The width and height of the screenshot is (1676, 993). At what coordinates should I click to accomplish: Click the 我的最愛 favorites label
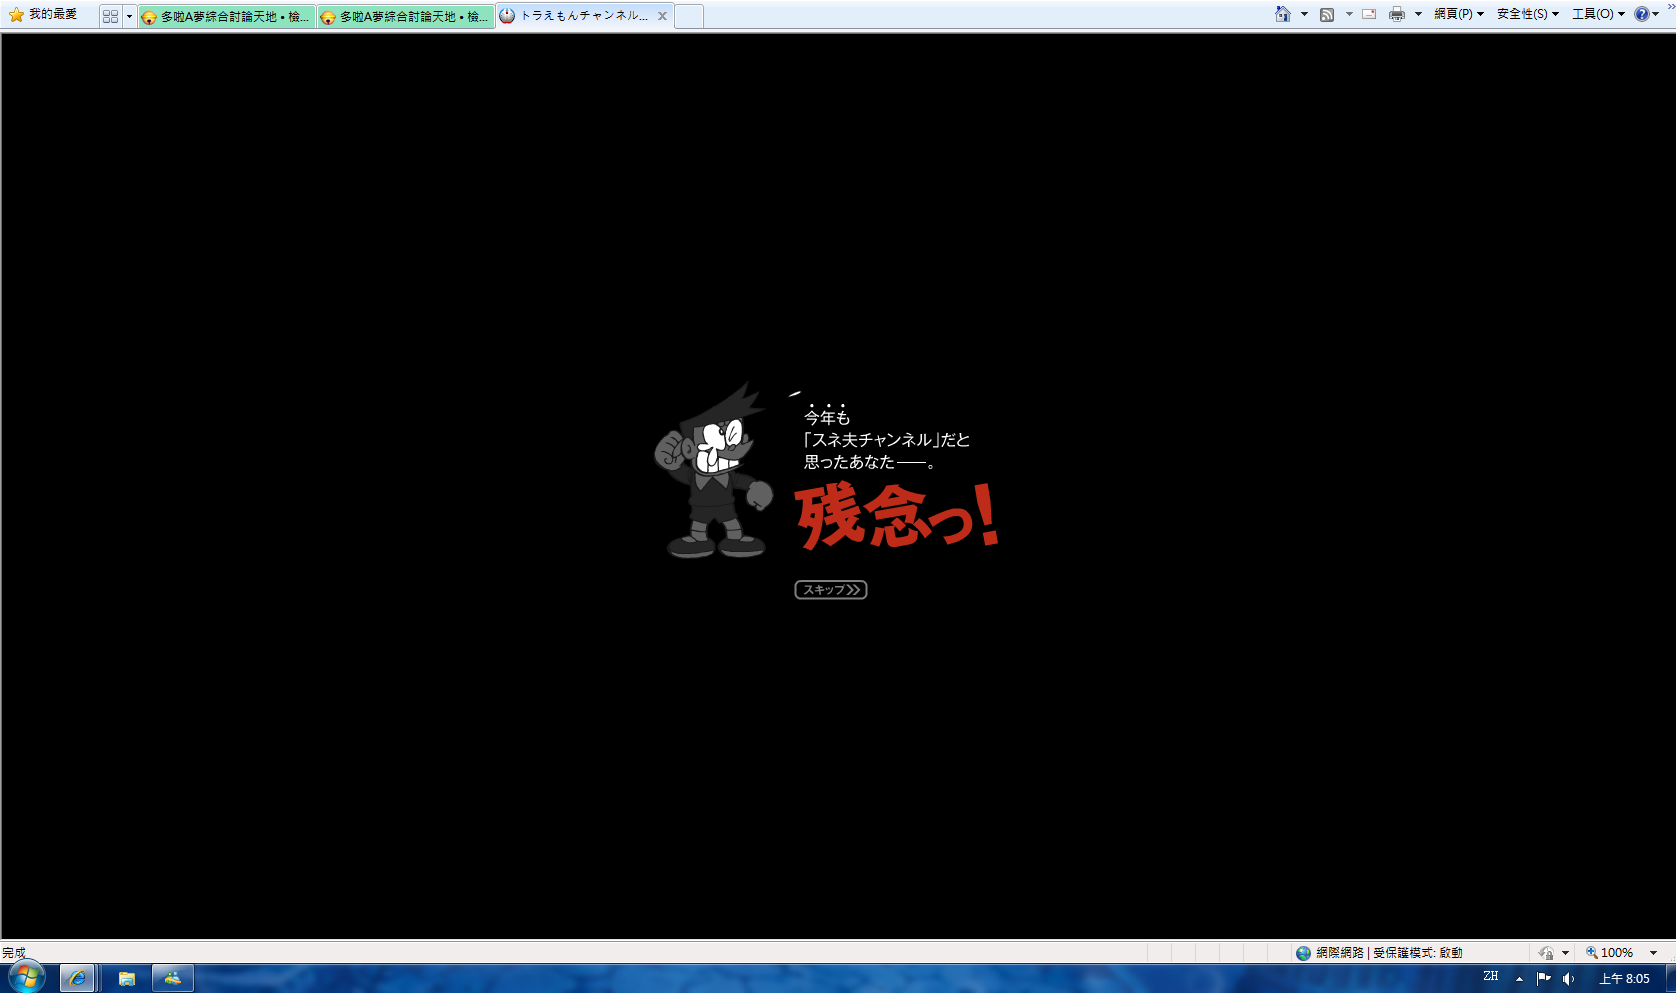point(53,15)
